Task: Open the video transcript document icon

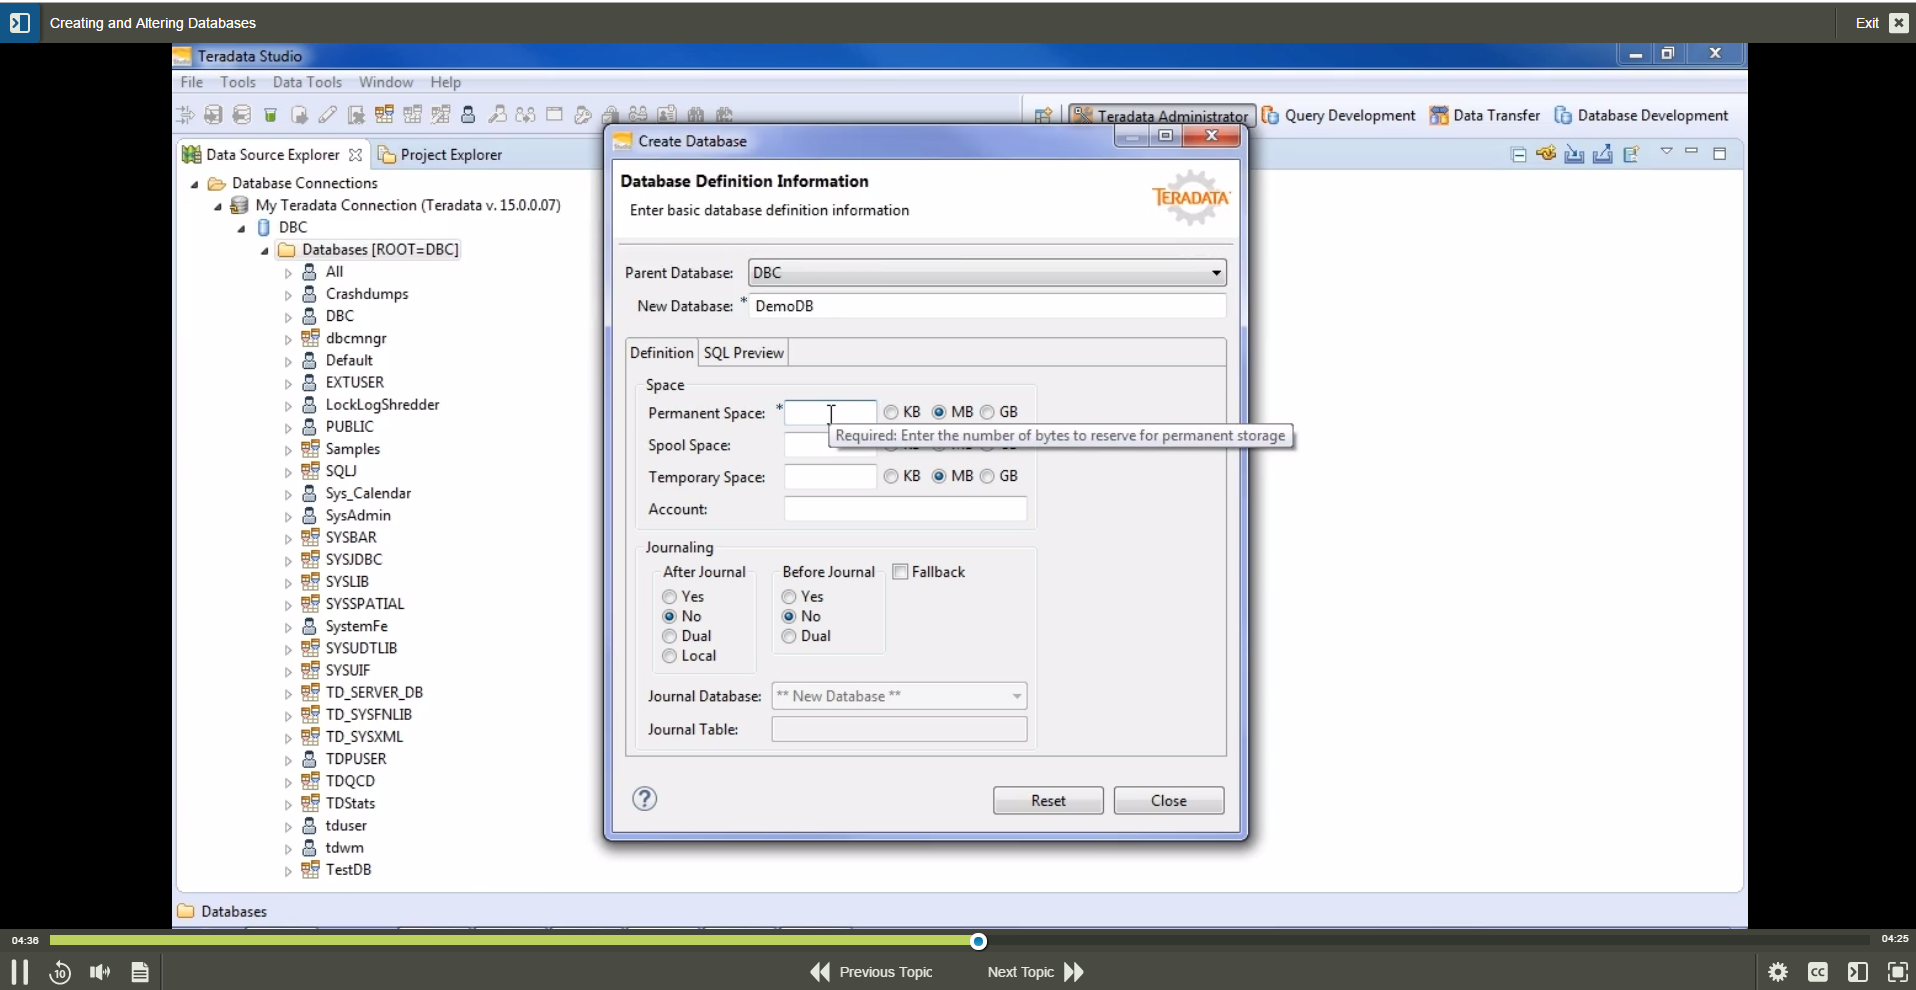Action: (140, 971)
